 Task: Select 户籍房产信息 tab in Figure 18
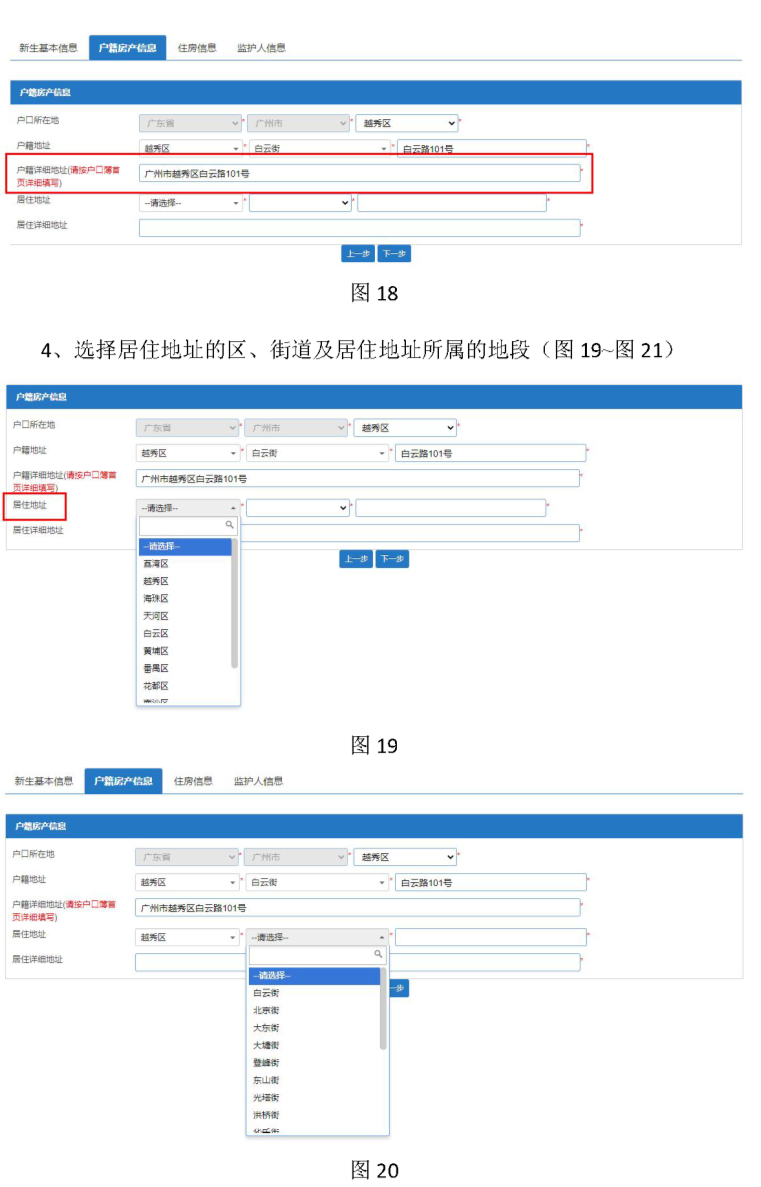coord(127,48)
